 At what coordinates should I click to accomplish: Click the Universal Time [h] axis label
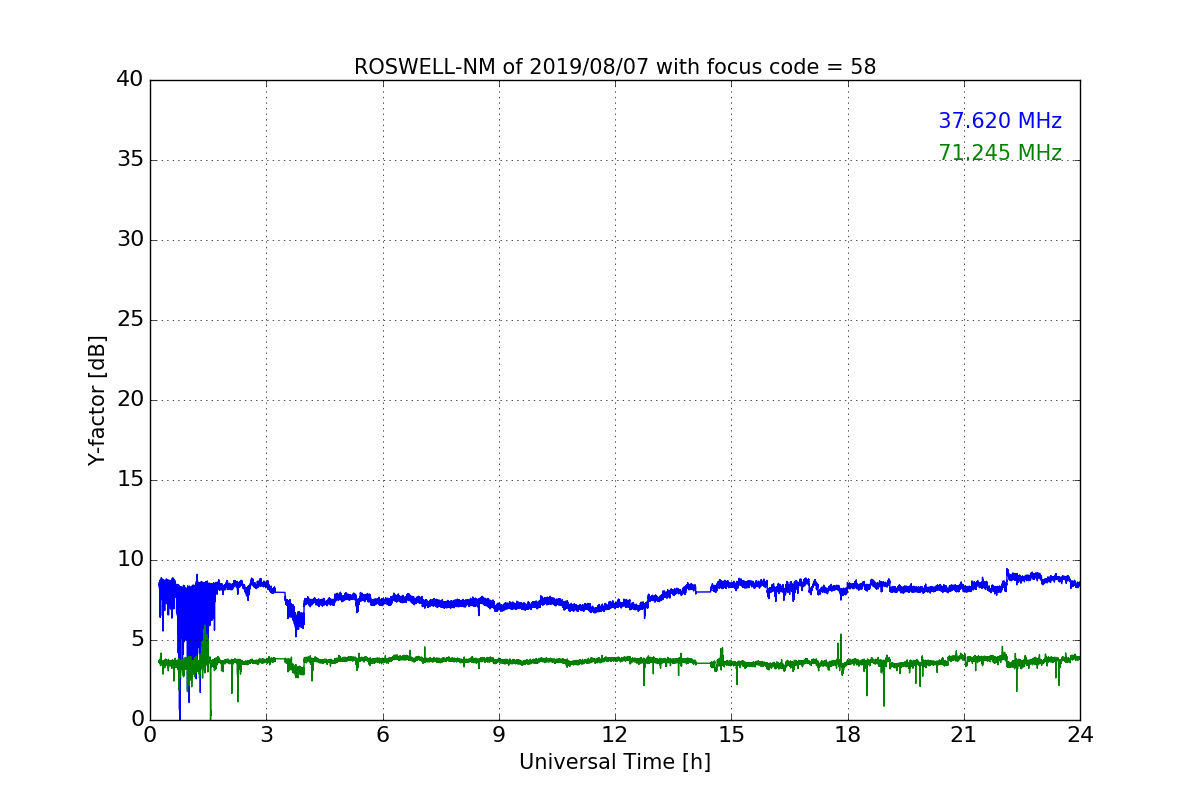point(615,762)
